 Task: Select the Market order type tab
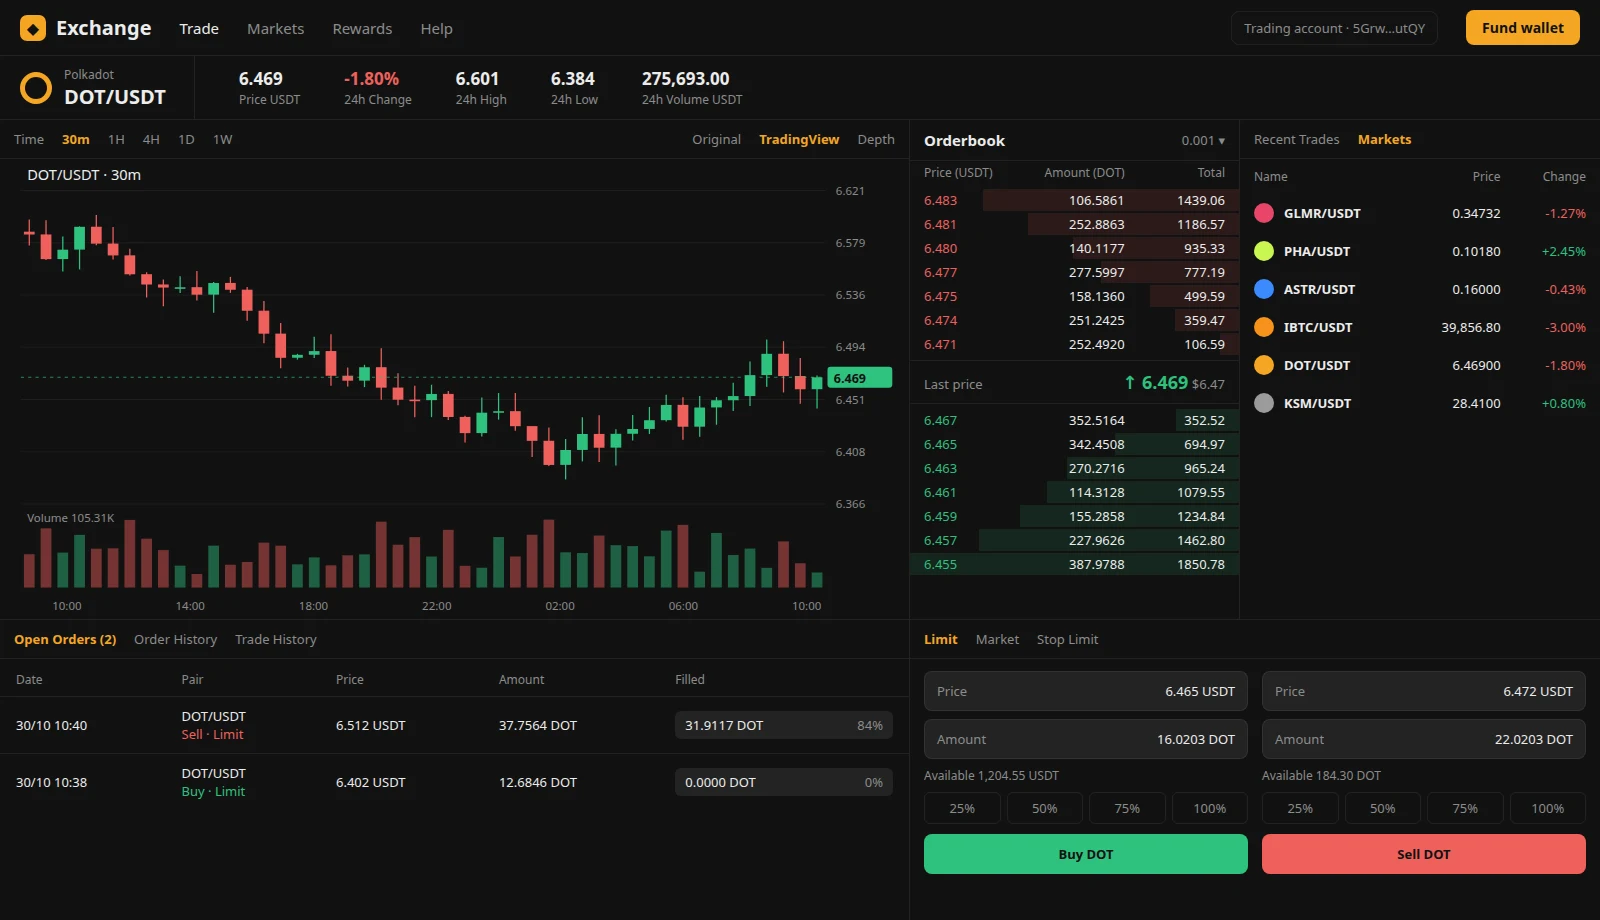click(x=997, y=640)
